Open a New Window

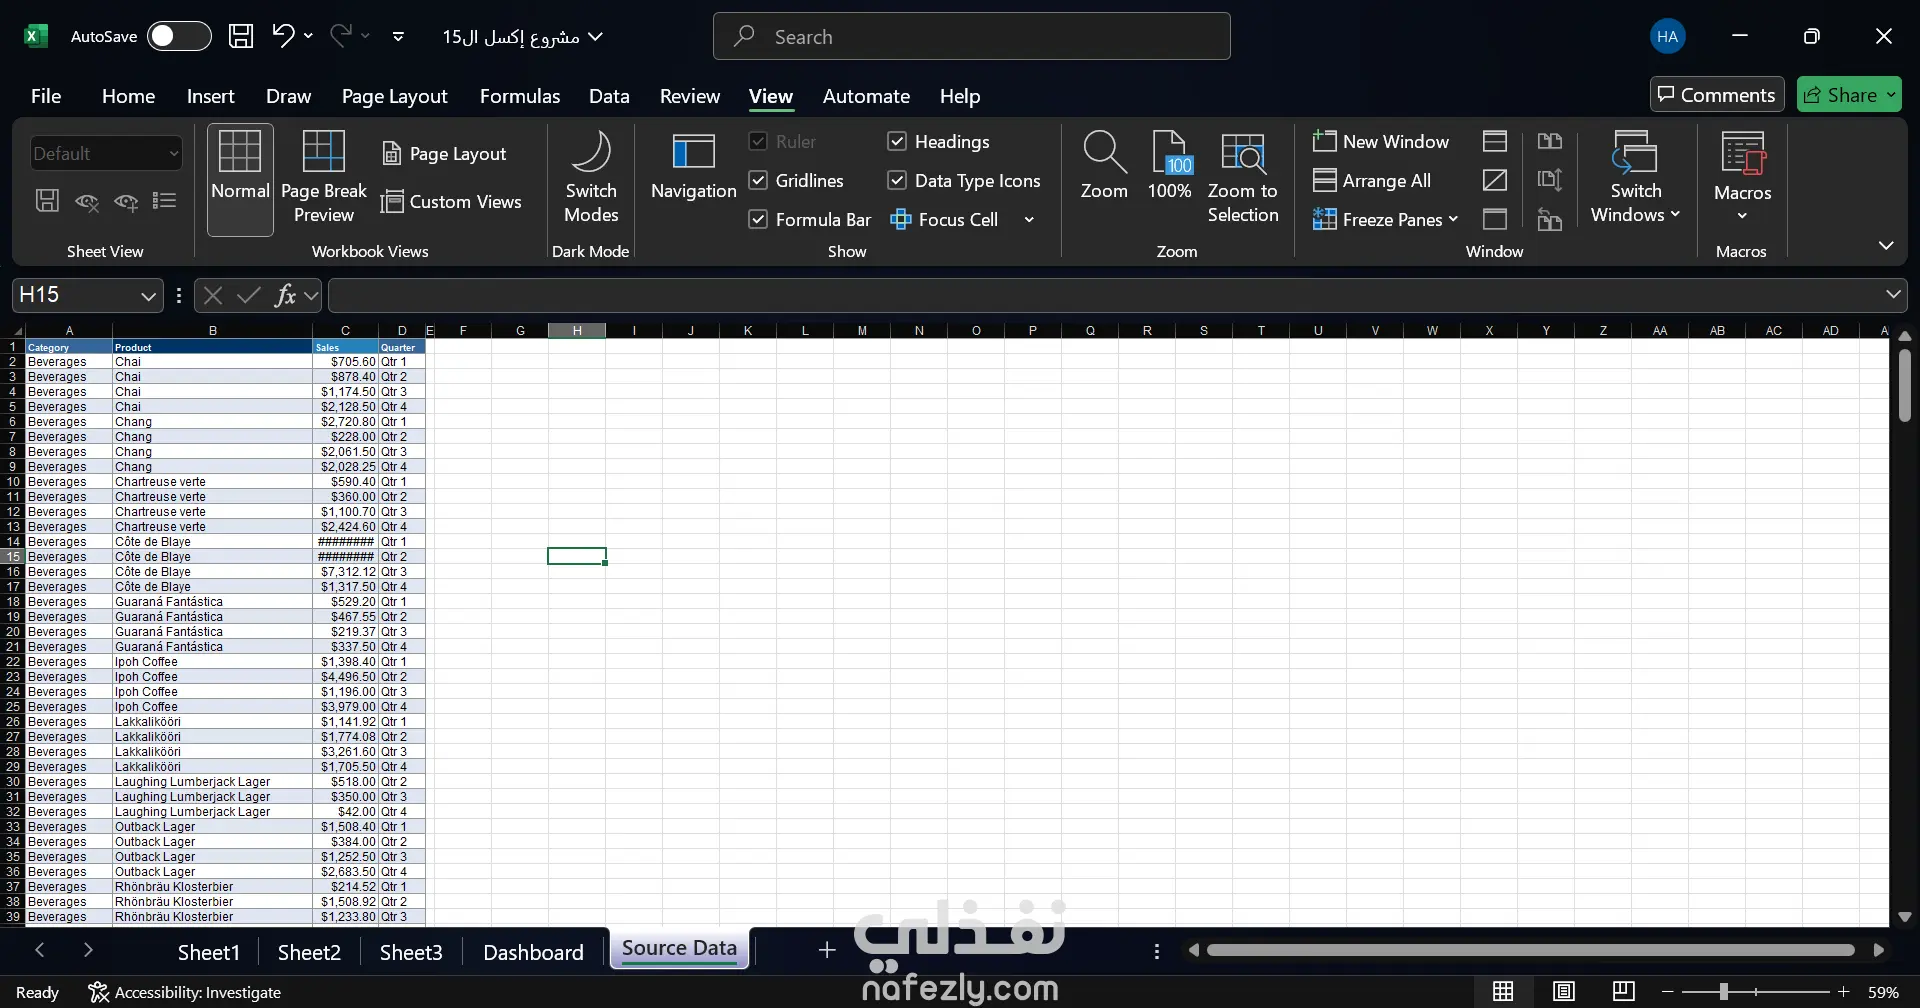tap(1381, 142)
